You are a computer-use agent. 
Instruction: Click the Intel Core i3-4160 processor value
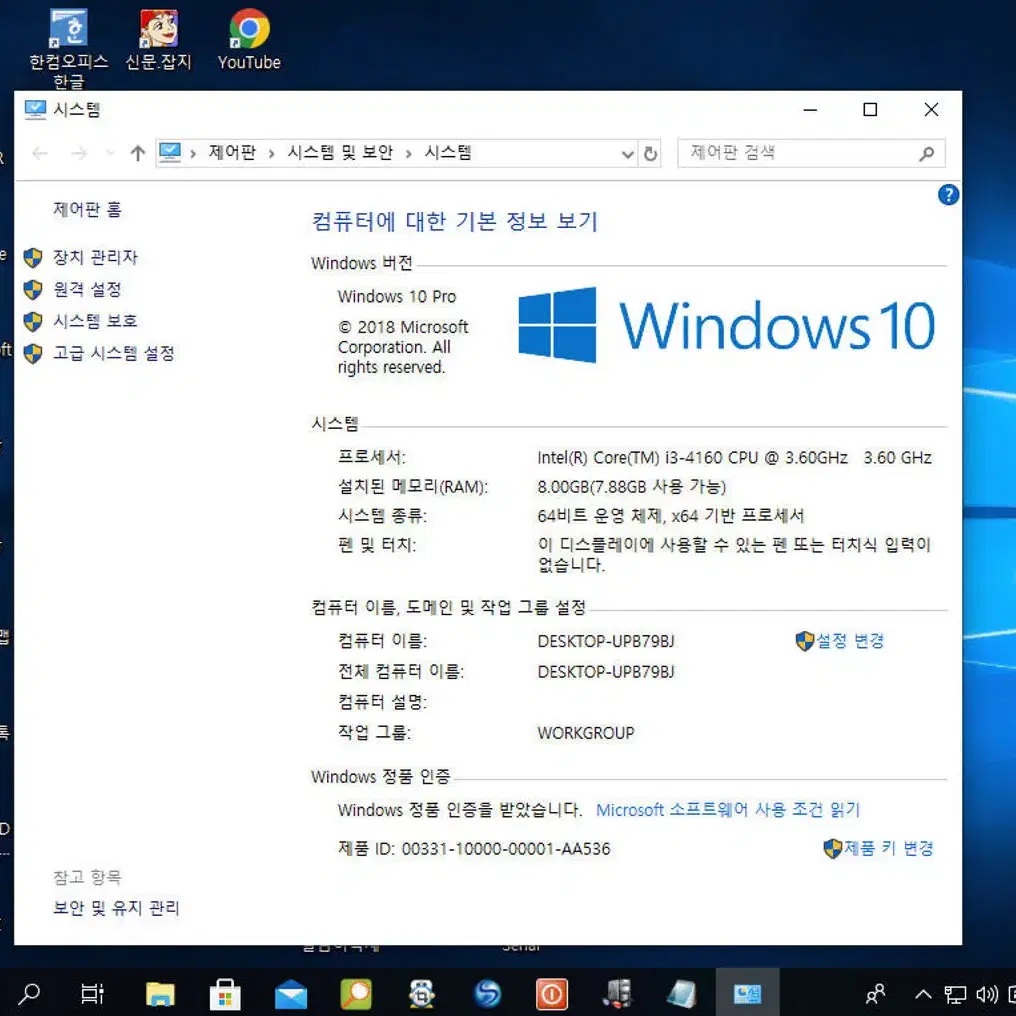click(x=734, y=458)
